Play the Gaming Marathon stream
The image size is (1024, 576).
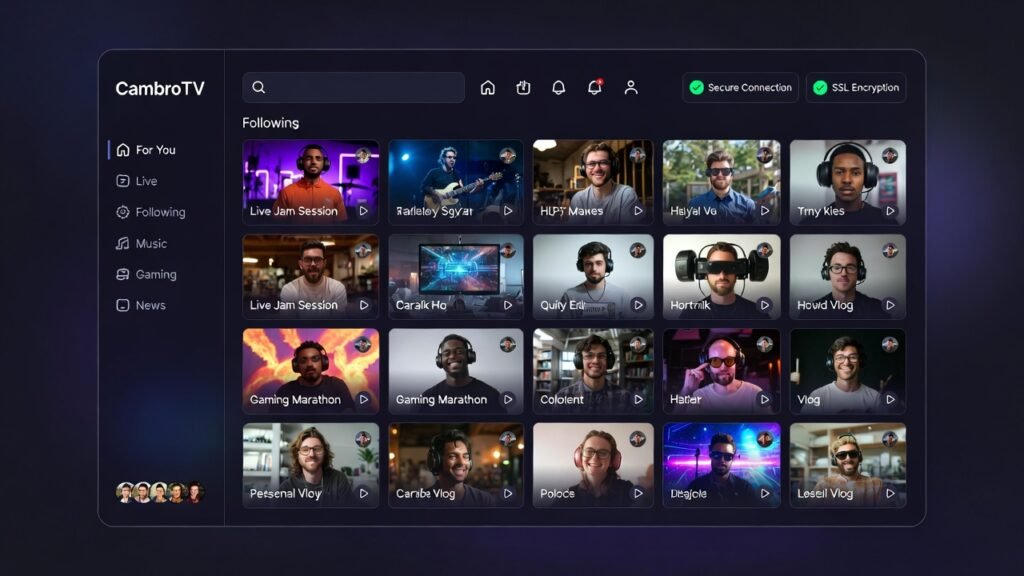[310, 370]
